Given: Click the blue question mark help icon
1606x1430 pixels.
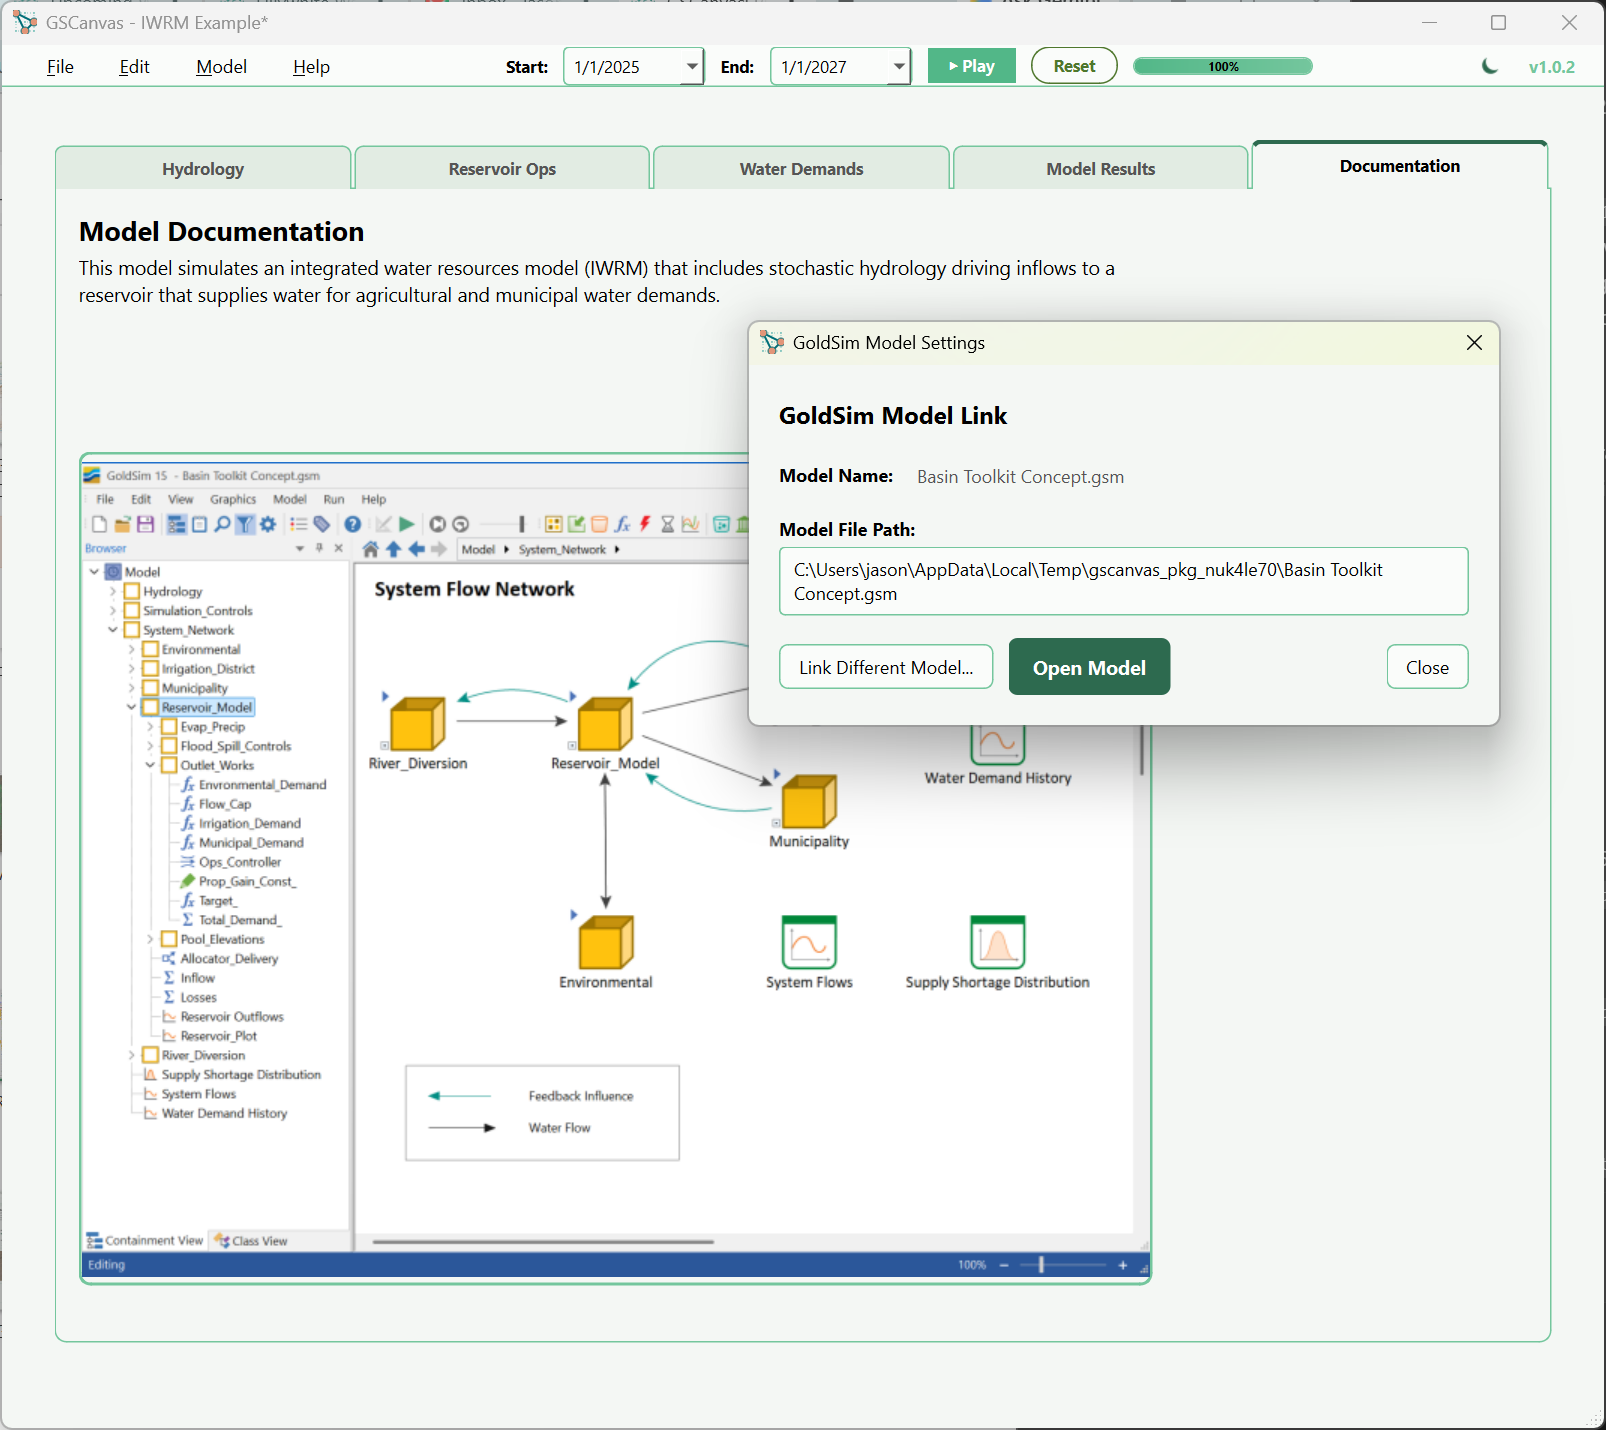Looking at the screenshot, I should [x=353, y=524].
